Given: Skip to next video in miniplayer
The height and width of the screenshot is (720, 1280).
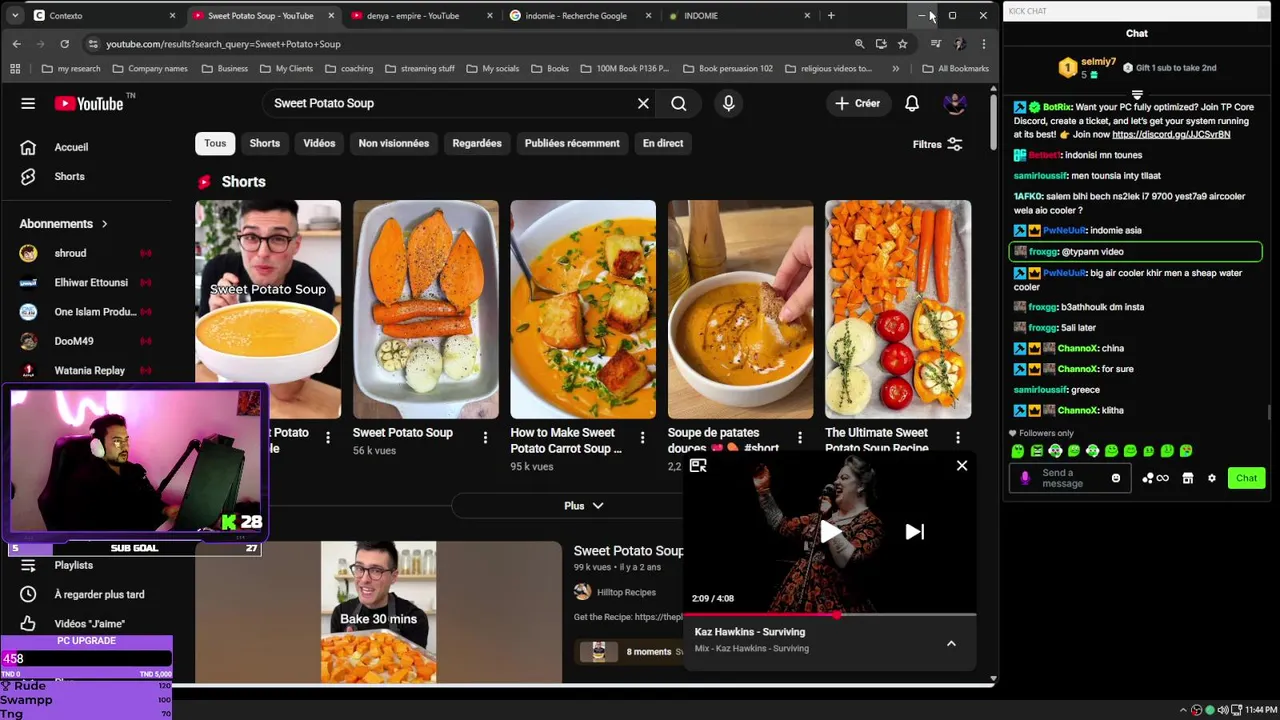Looking at the screenshot, I should point(914,532).
